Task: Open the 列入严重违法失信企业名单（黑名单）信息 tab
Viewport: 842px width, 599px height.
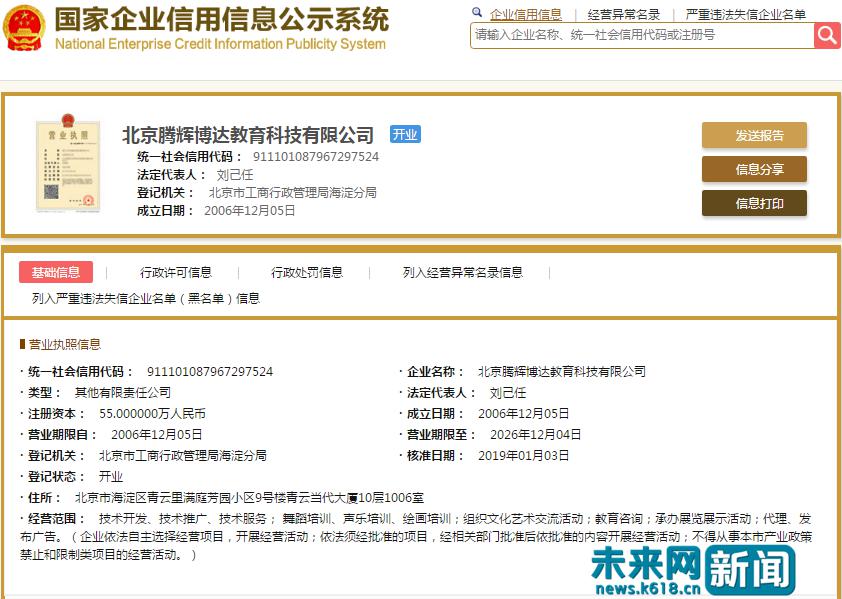Action: [146, 298]
